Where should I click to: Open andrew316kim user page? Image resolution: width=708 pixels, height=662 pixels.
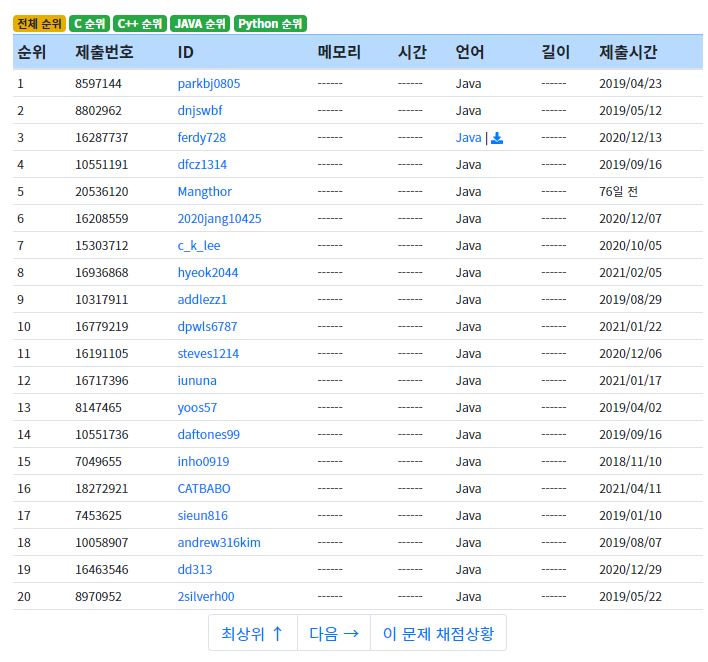219,543
